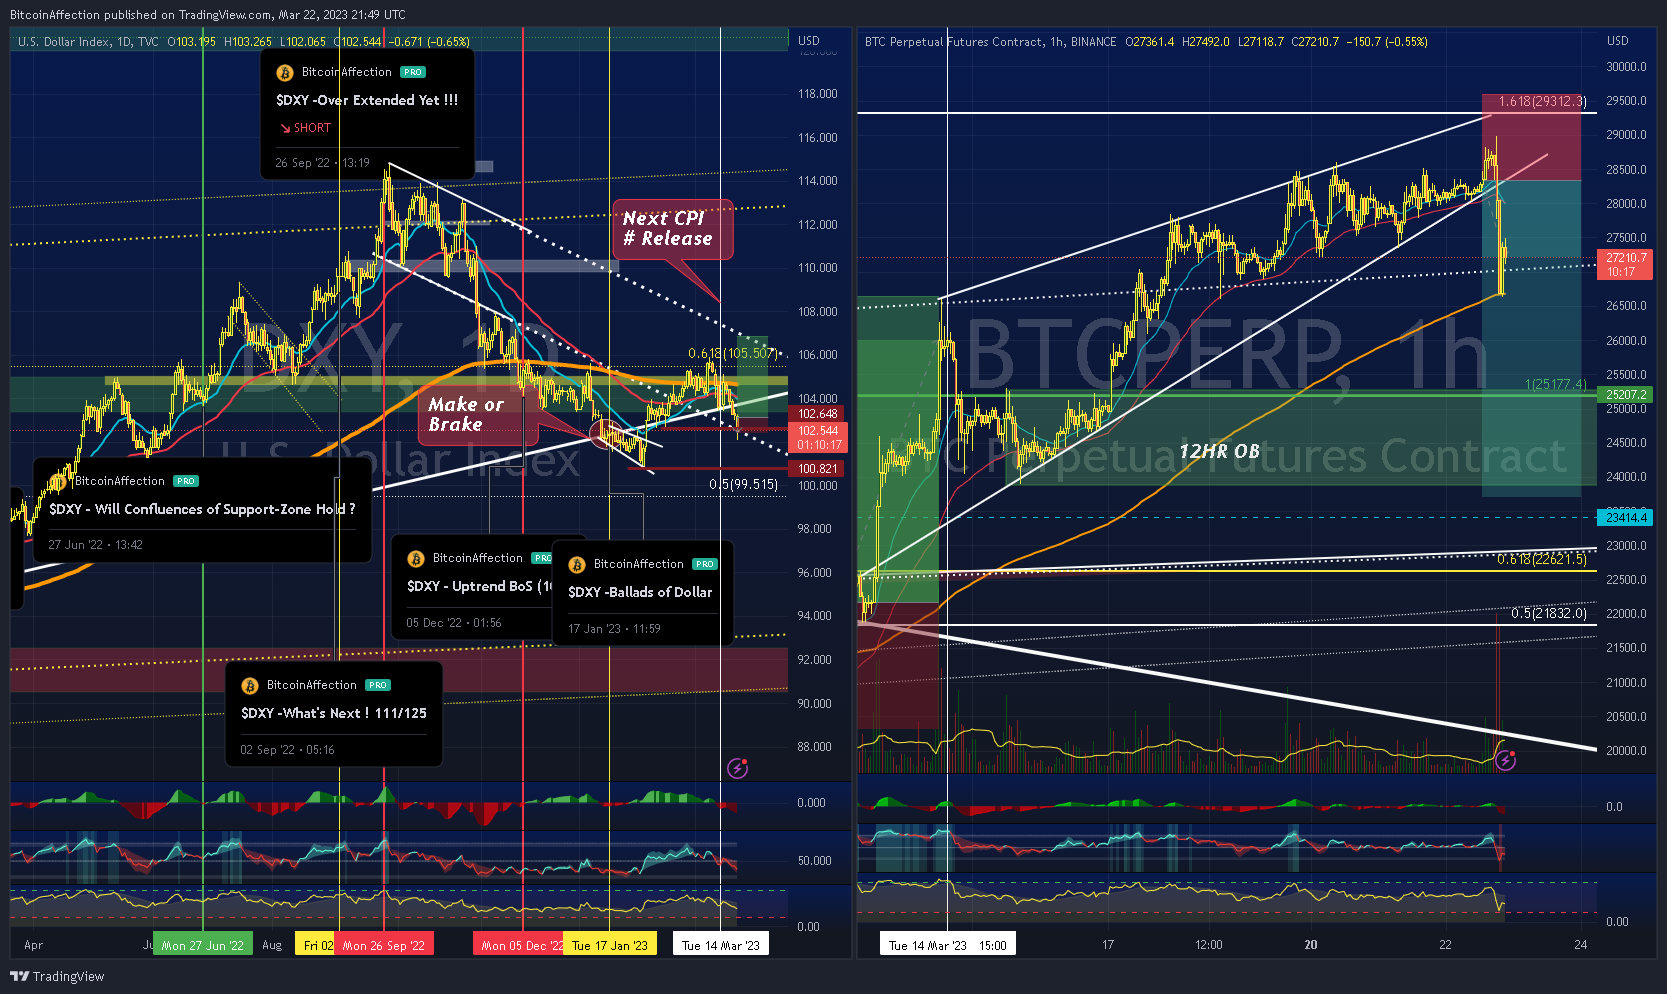Select the 'Tue 14 Mar '23' marker on DXY chart

[721, 945]
